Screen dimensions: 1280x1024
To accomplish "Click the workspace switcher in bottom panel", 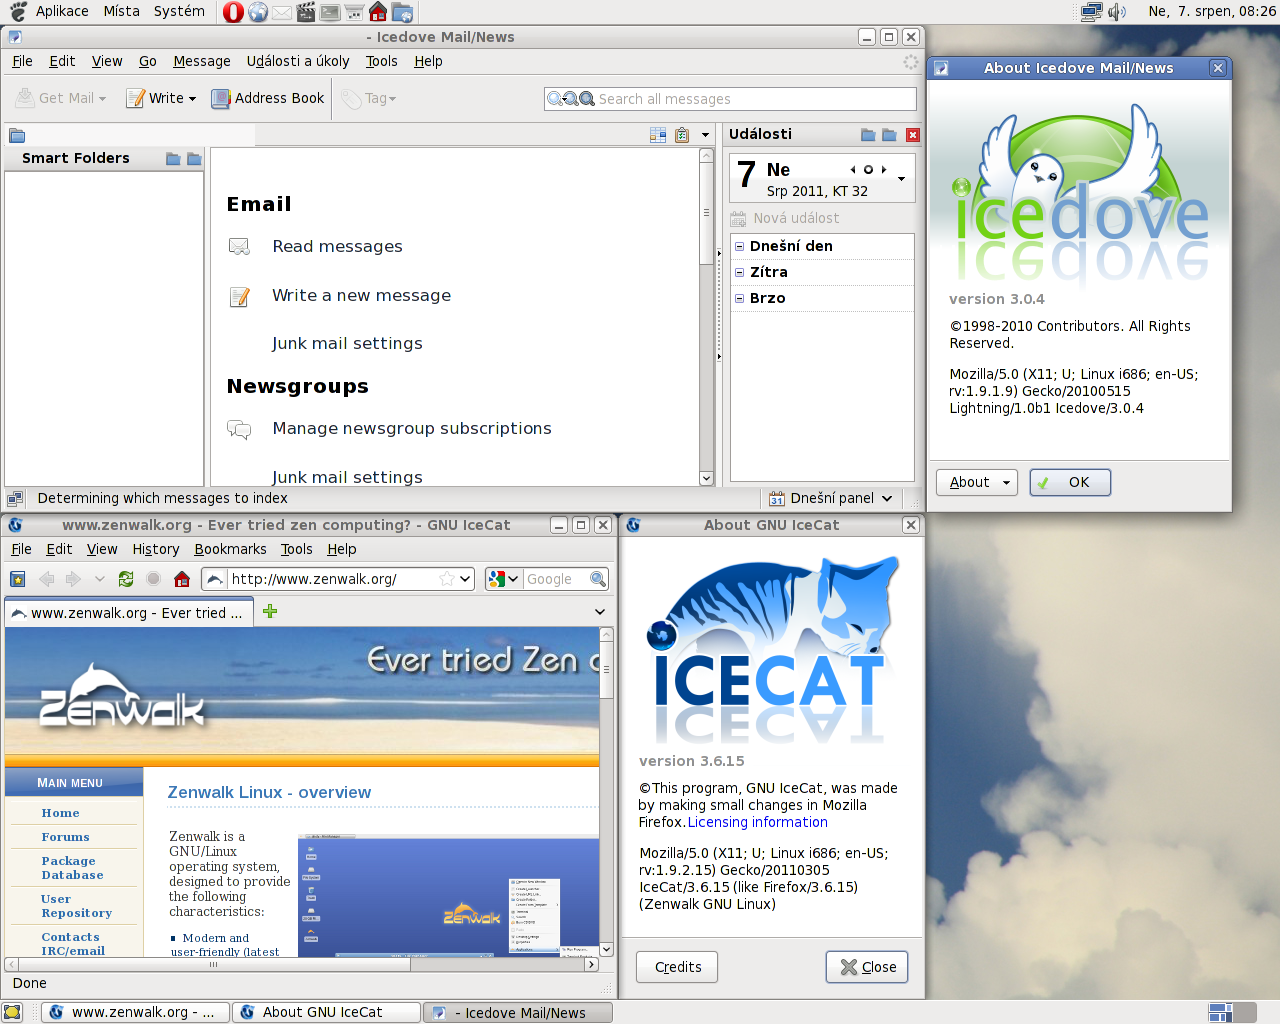I will [1232, 1012].
